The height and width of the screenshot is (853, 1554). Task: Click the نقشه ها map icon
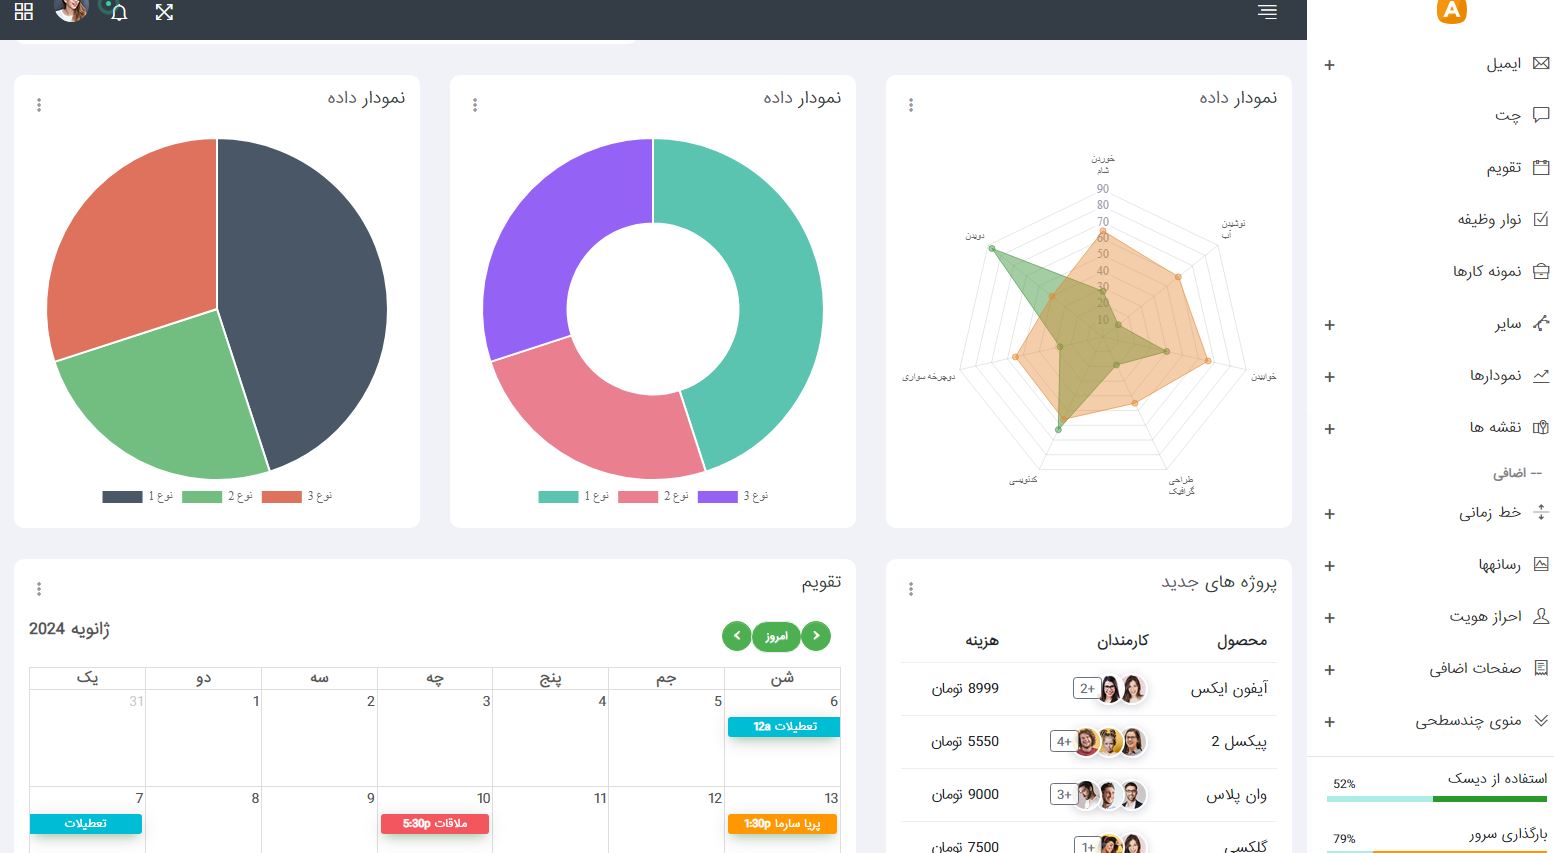point(1541,427)
